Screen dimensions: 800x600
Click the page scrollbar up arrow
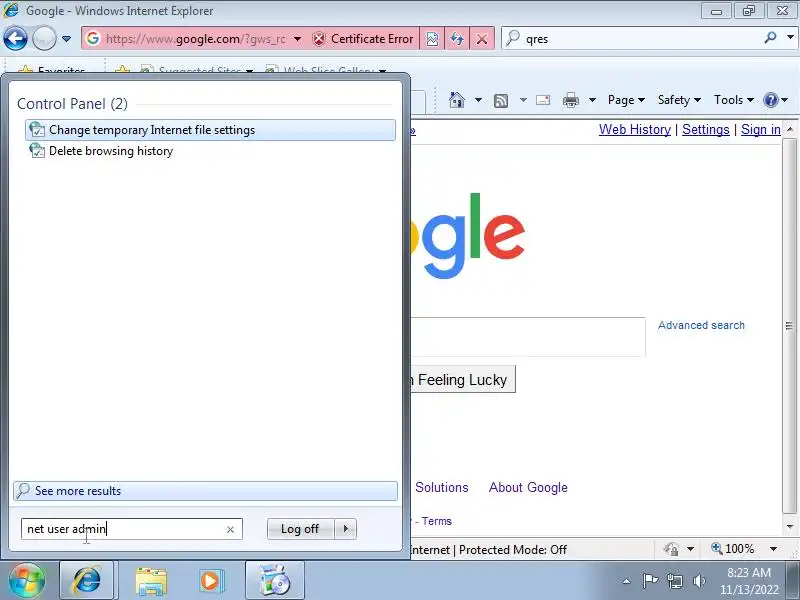coord(790,129)
